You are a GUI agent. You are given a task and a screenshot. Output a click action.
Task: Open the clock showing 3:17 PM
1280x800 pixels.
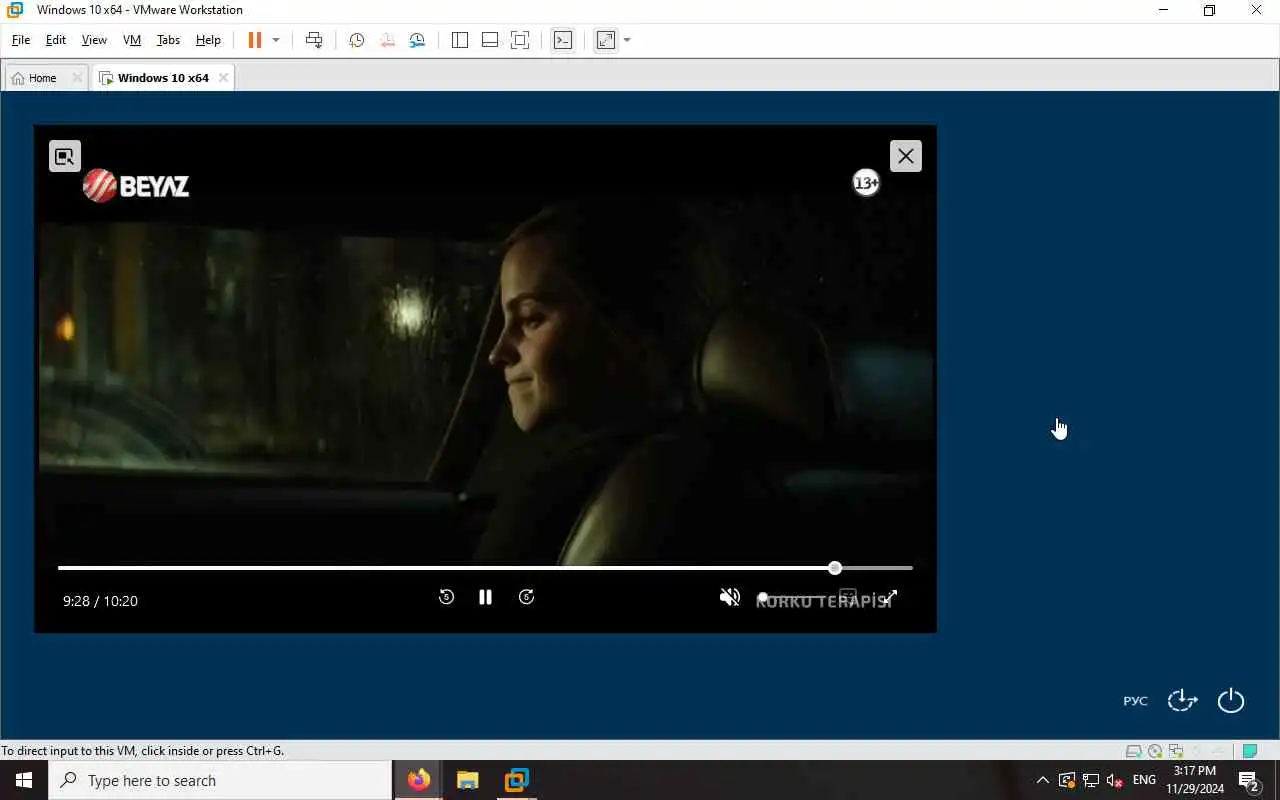coord(1195,780)
